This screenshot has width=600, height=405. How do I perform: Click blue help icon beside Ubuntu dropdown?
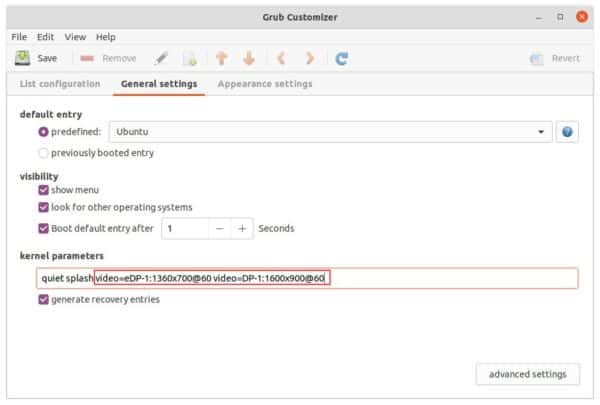[567, 132]
